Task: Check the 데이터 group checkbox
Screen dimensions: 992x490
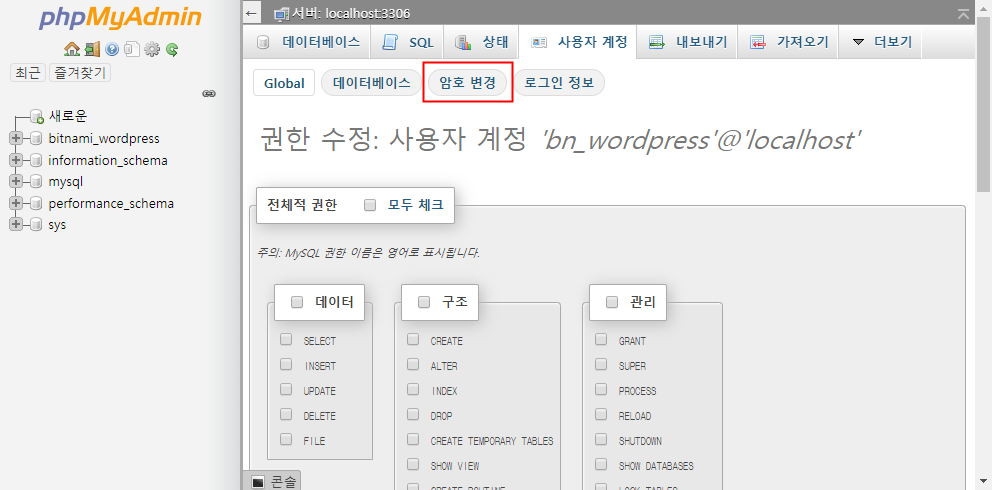Action: [x=297, y=302]
